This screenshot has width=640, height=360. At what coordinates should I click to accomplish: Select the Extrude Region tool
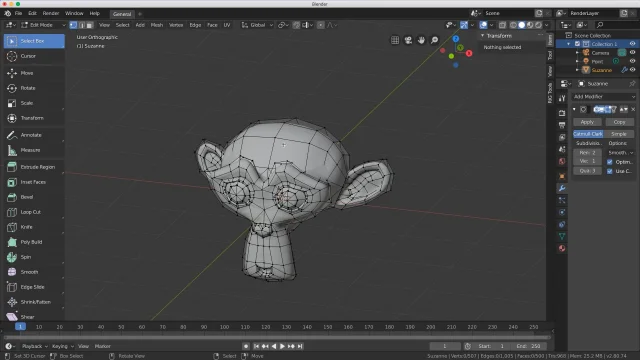tap(34, 167)
